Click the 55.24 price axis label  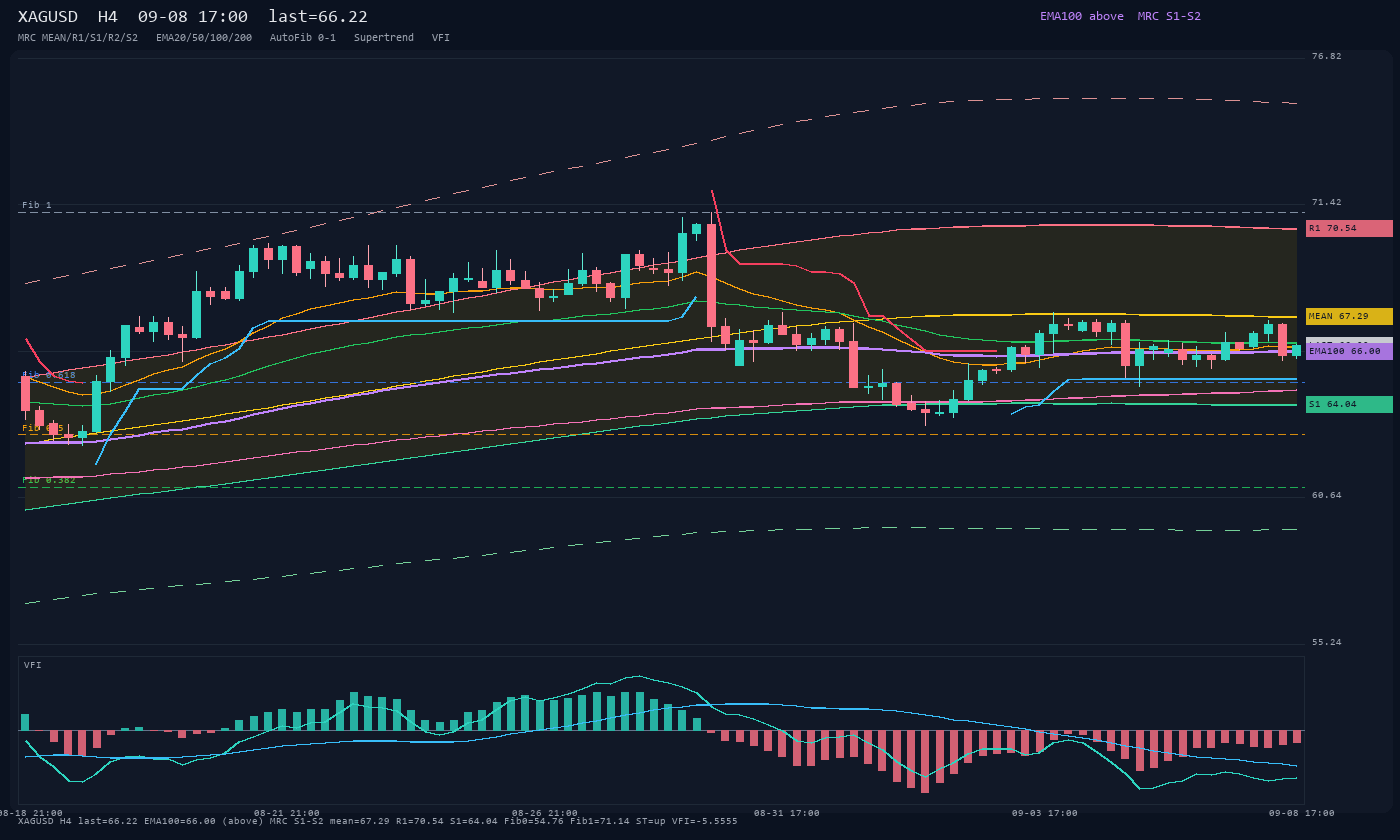(1327, 642)
